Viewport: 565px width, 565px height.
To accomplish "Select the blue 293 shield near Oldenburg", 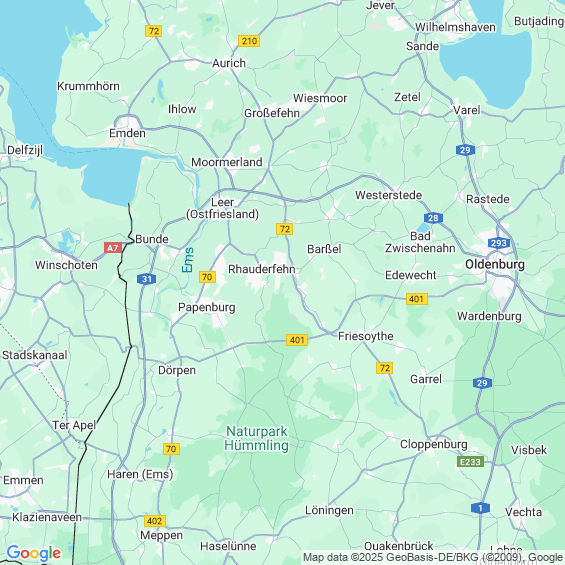I will 499,243.
